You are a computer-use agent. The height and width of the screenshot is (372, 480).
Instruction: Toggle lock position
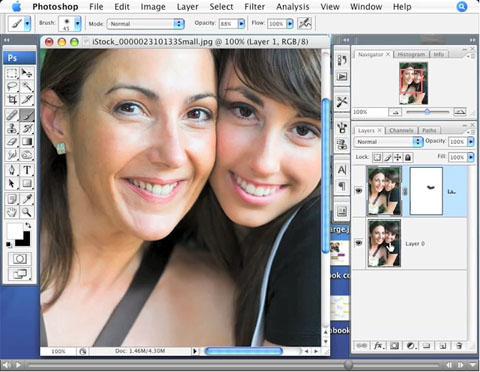coord(398,157)
